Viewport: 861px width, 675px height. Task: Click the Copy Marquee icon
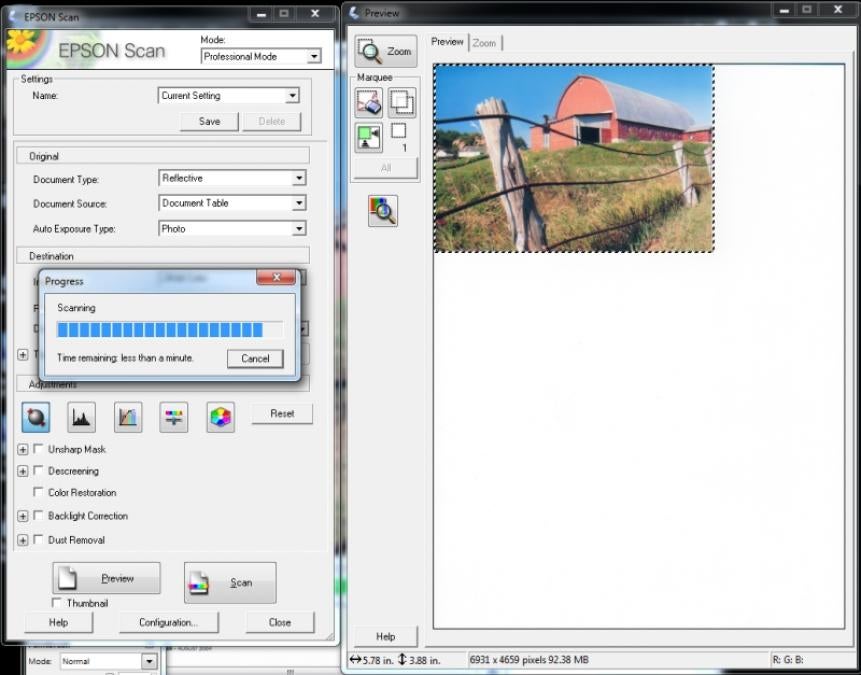402,103
